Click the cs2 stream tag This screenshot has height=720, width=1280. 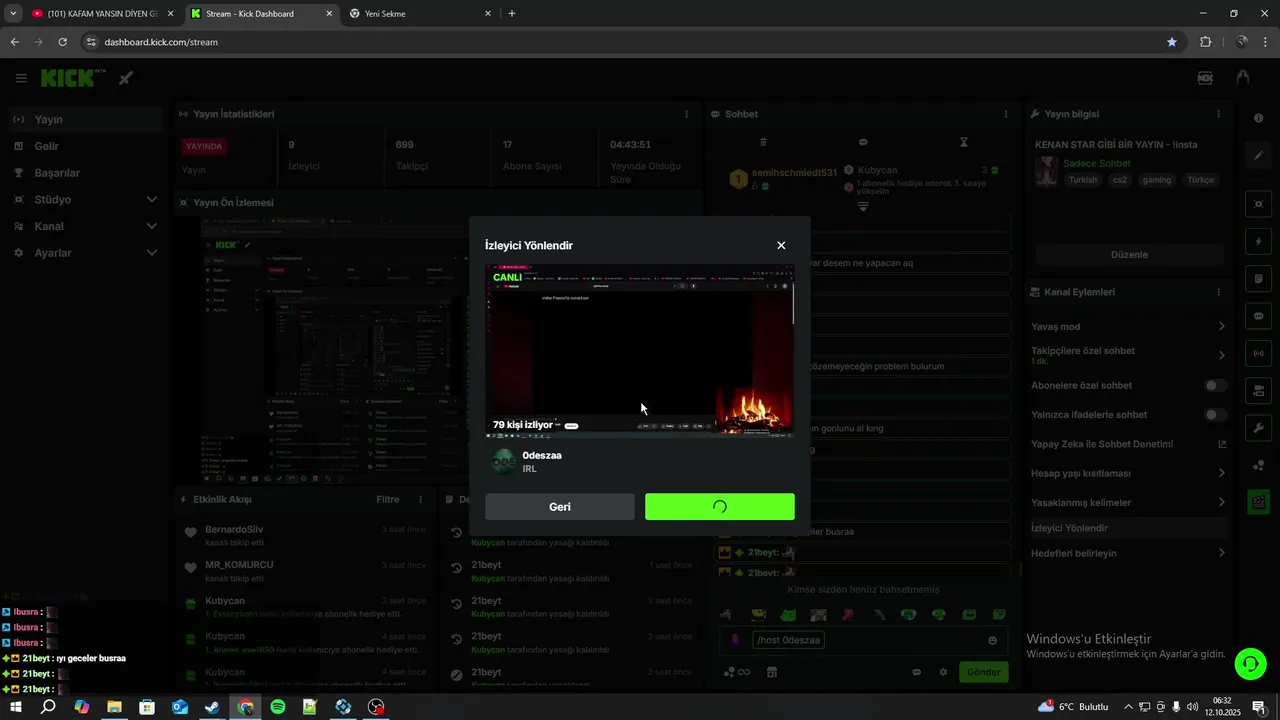tap(1120, 180)
